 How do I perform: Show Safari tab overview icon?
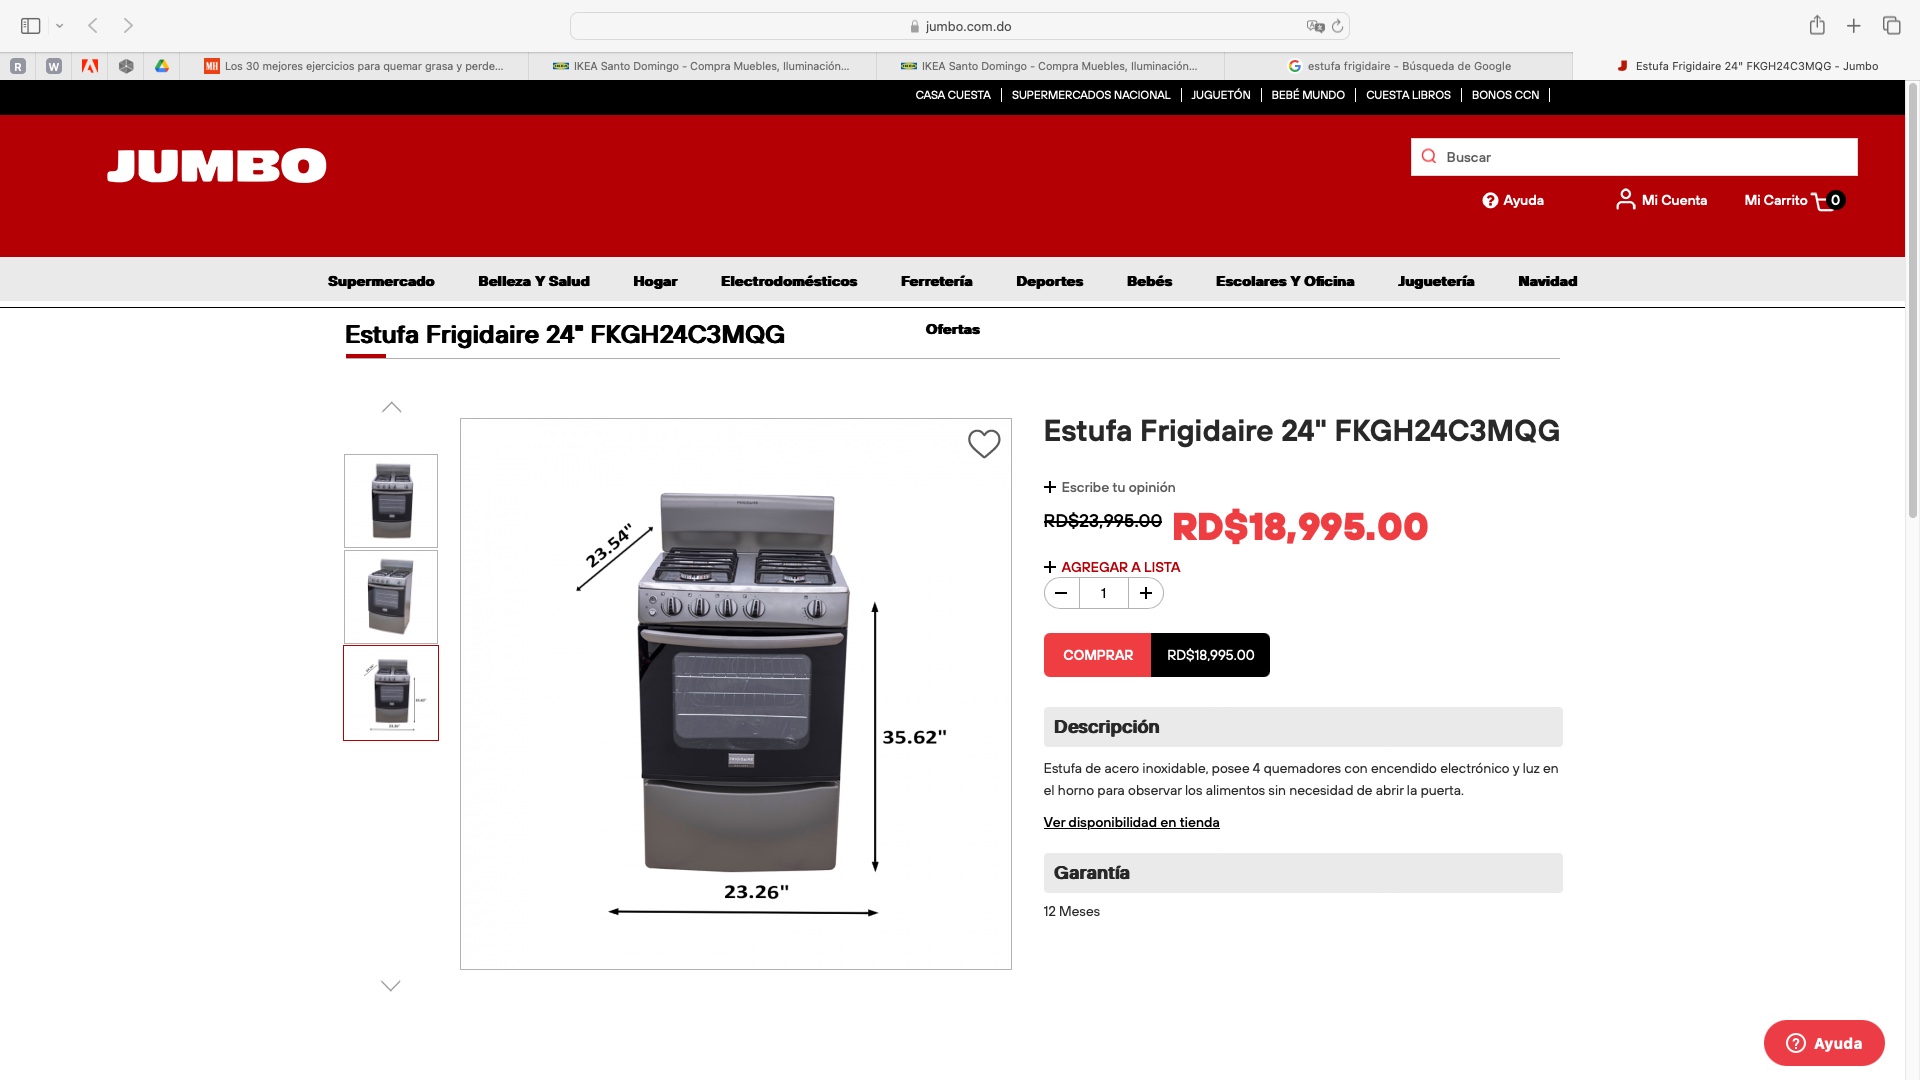[1891, 26]
